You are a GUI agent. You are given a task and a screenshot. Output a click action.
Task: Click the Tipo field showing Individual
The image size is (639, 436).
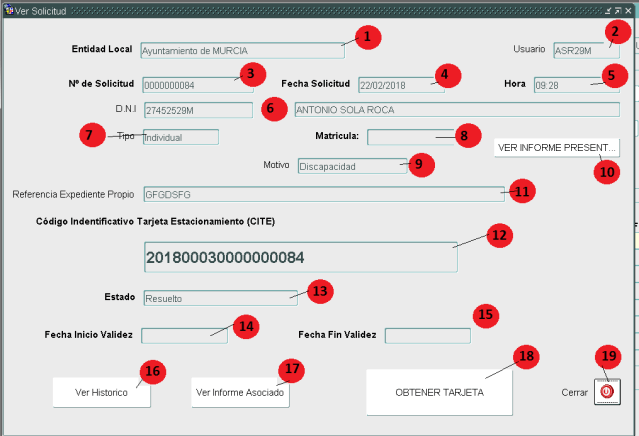click(x=178, y=137)
